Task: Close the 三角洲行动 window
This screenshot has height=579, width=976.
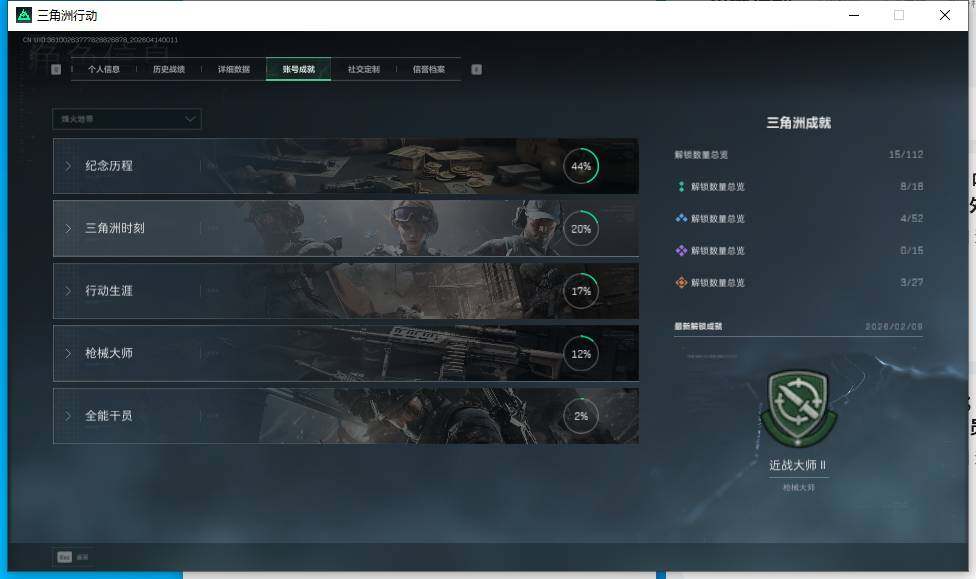Action: point(945,15)
